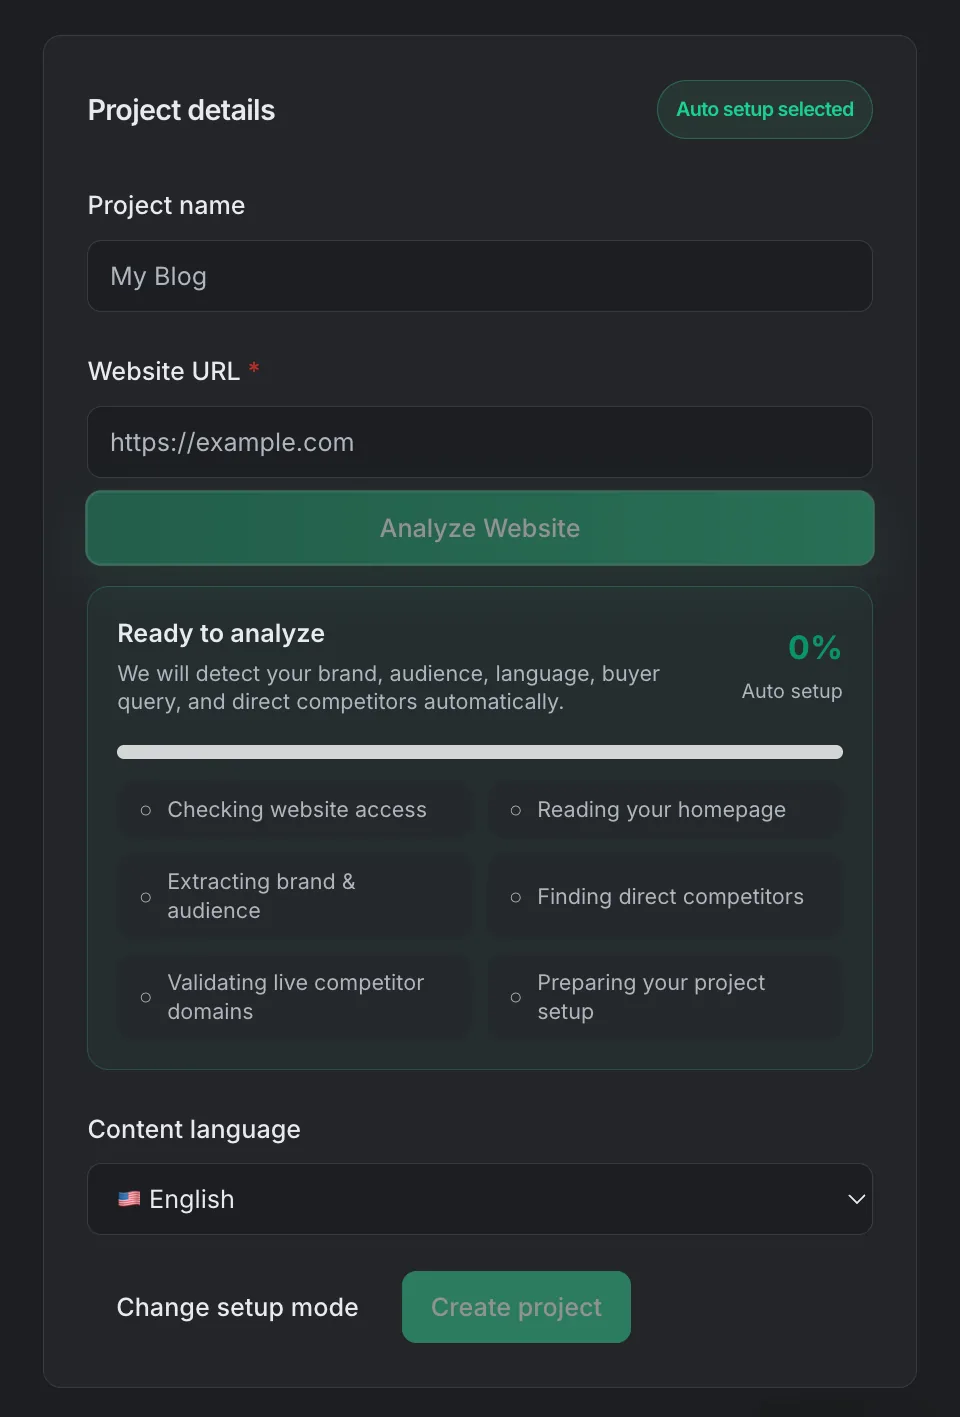This screenshot has width=960, height=1417.
Task: Click the Preparing your project setup status circle
Action: point(516,997)
